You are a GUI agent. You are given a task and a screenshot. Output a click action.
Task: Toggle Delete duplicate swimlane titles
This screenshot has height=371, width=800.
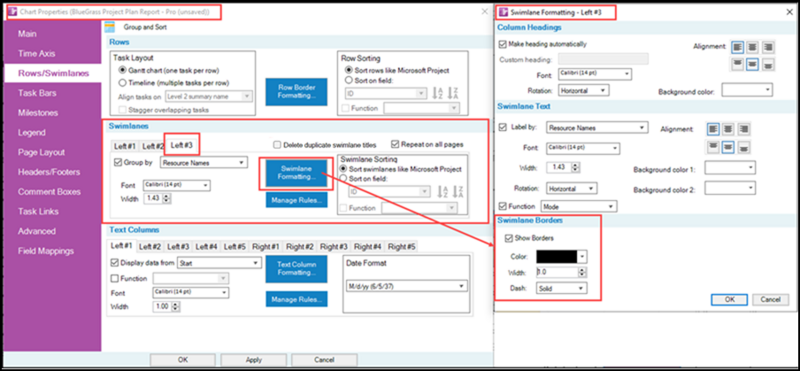pyautogui.click(x=278, y=144)
